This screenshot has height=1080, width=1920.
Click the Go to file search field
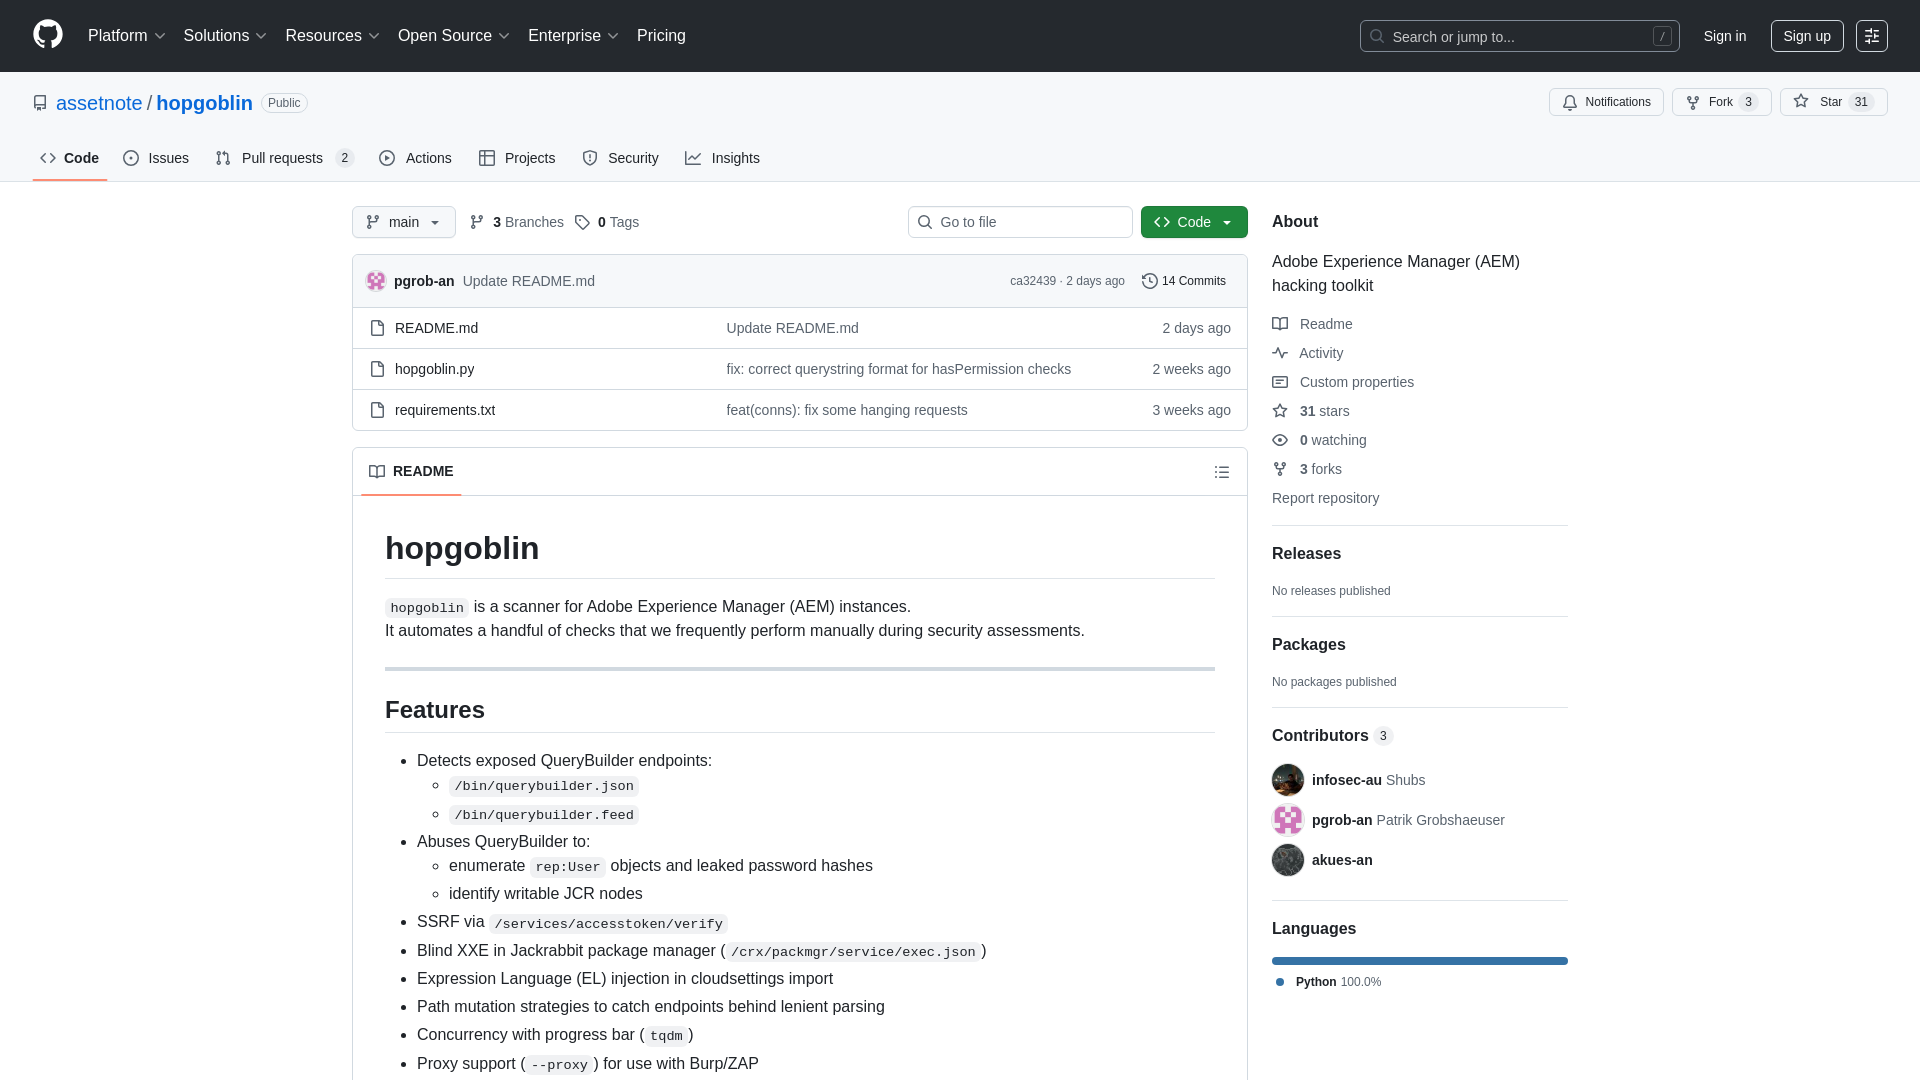[1020, 222]
